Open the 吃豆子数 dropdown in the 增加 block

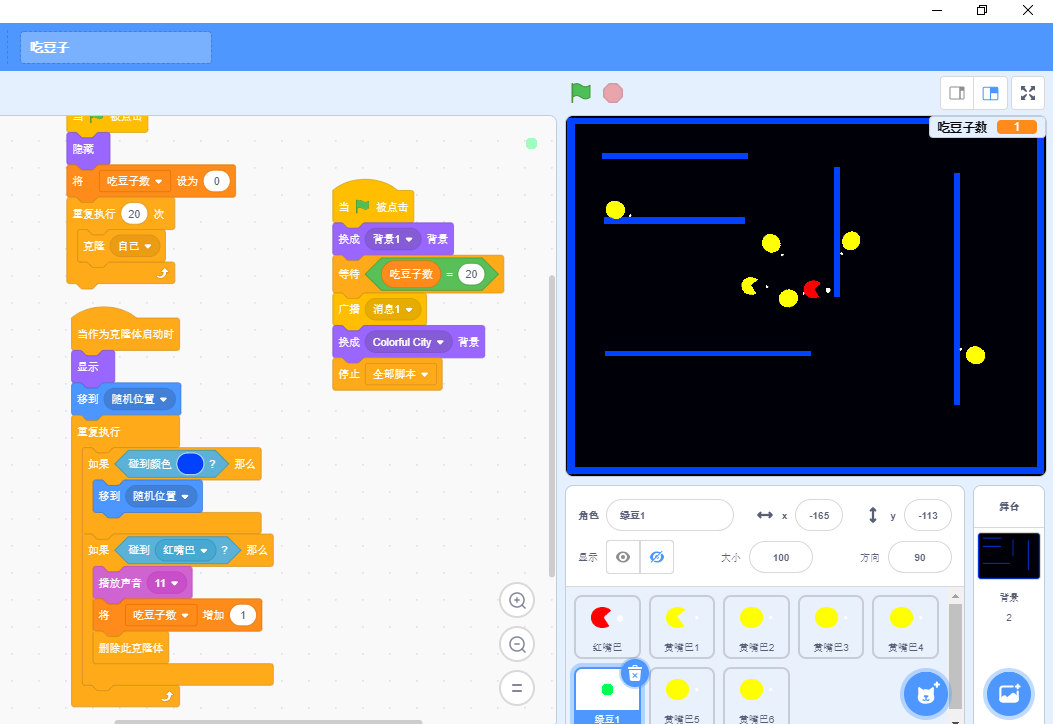point(161,615)
